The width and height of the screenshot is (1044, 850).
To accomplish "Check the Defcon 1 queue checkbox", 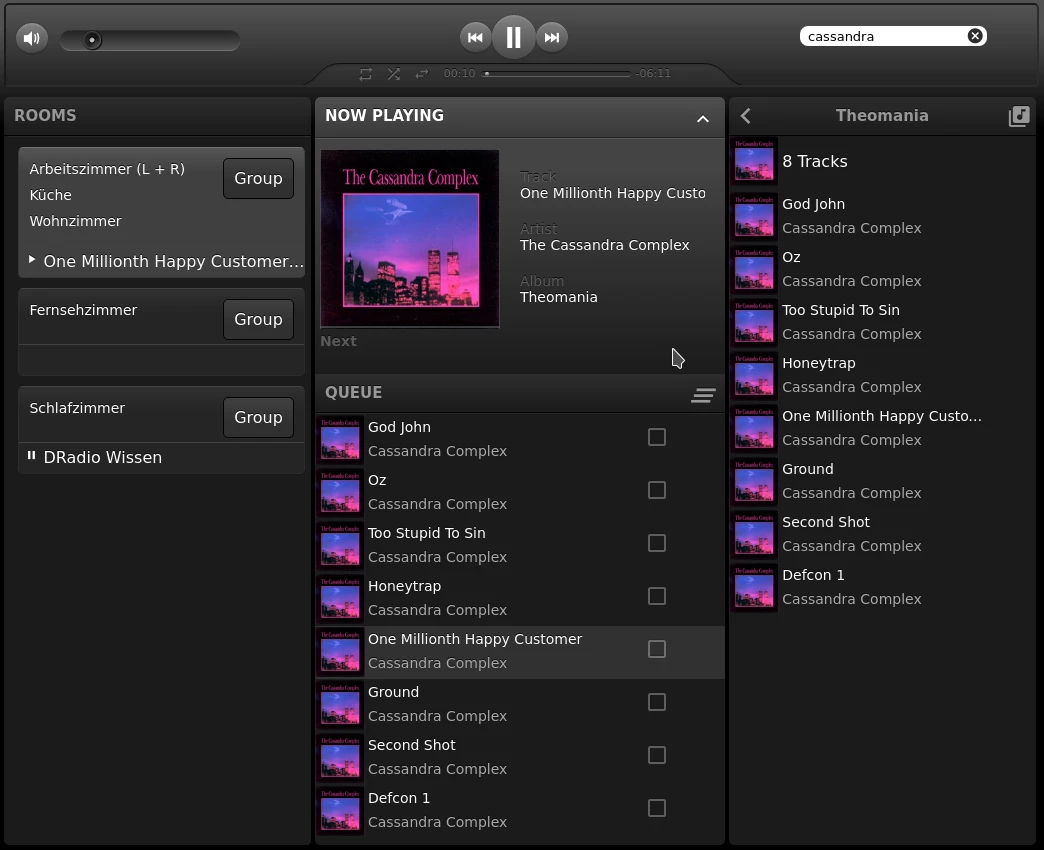I will [656, 808].
